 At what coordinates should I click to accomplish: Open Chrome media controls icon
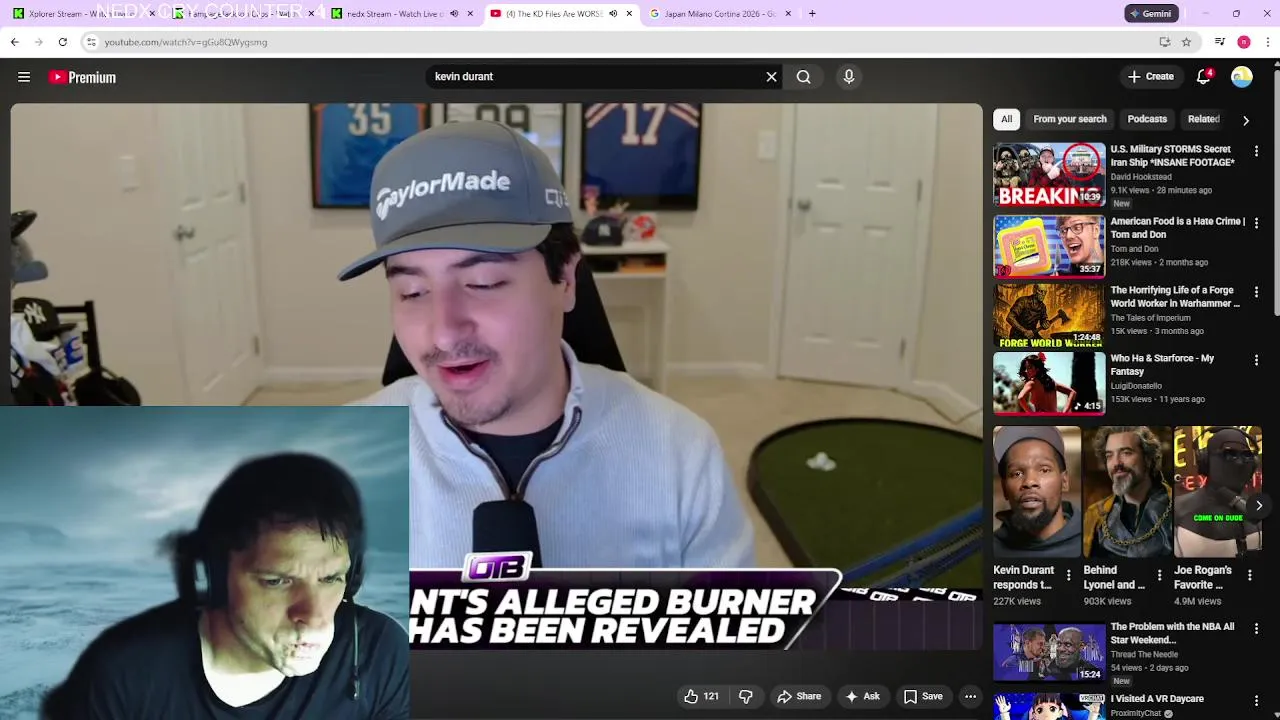pos(1219,42)
